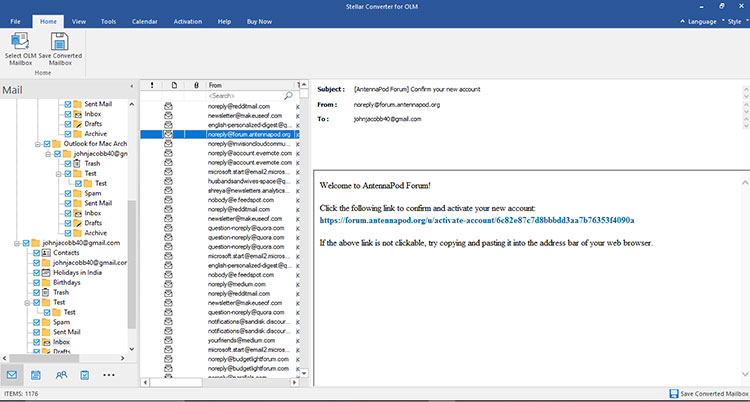This screenshot has width=750, height=402.
Task: Click the folder tree scroll-right arrow
Action: pyautogui.click(x=122, y=358)
